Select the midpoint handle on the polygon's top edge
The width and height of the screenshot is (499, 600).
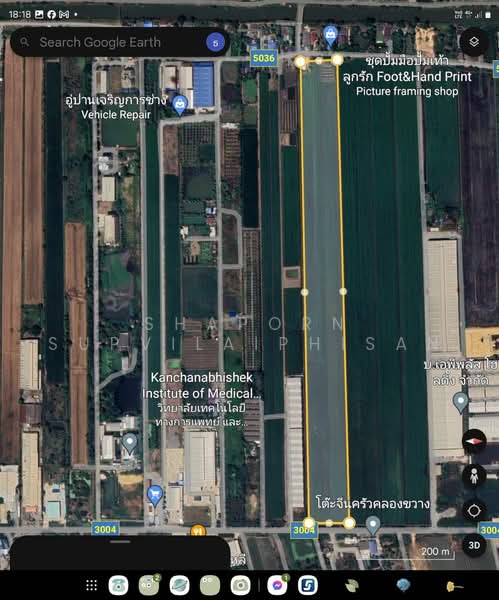(319, 60)
